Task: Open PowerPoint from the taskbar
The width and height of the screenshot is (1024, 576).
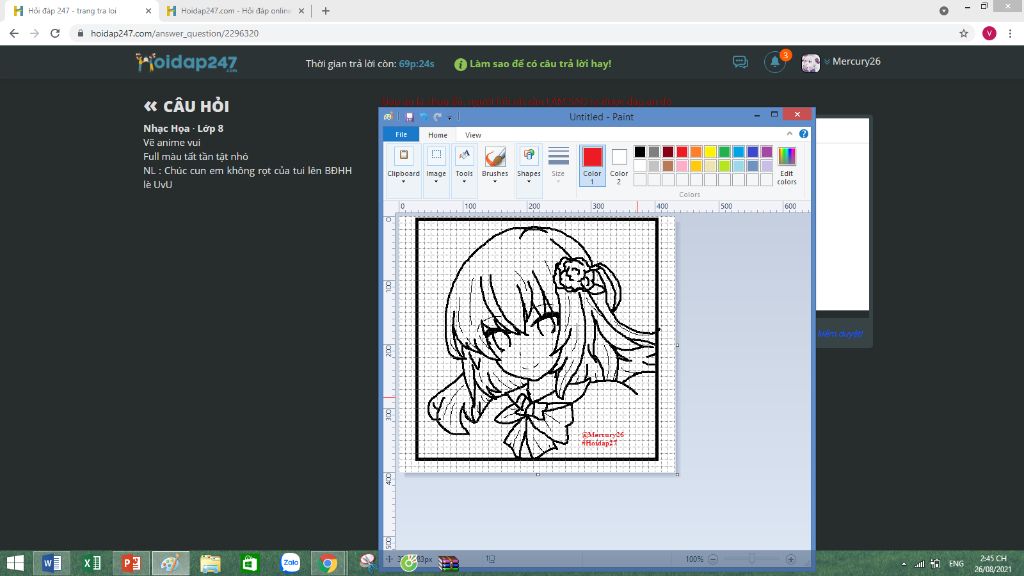Action: [x=131, y=563]
